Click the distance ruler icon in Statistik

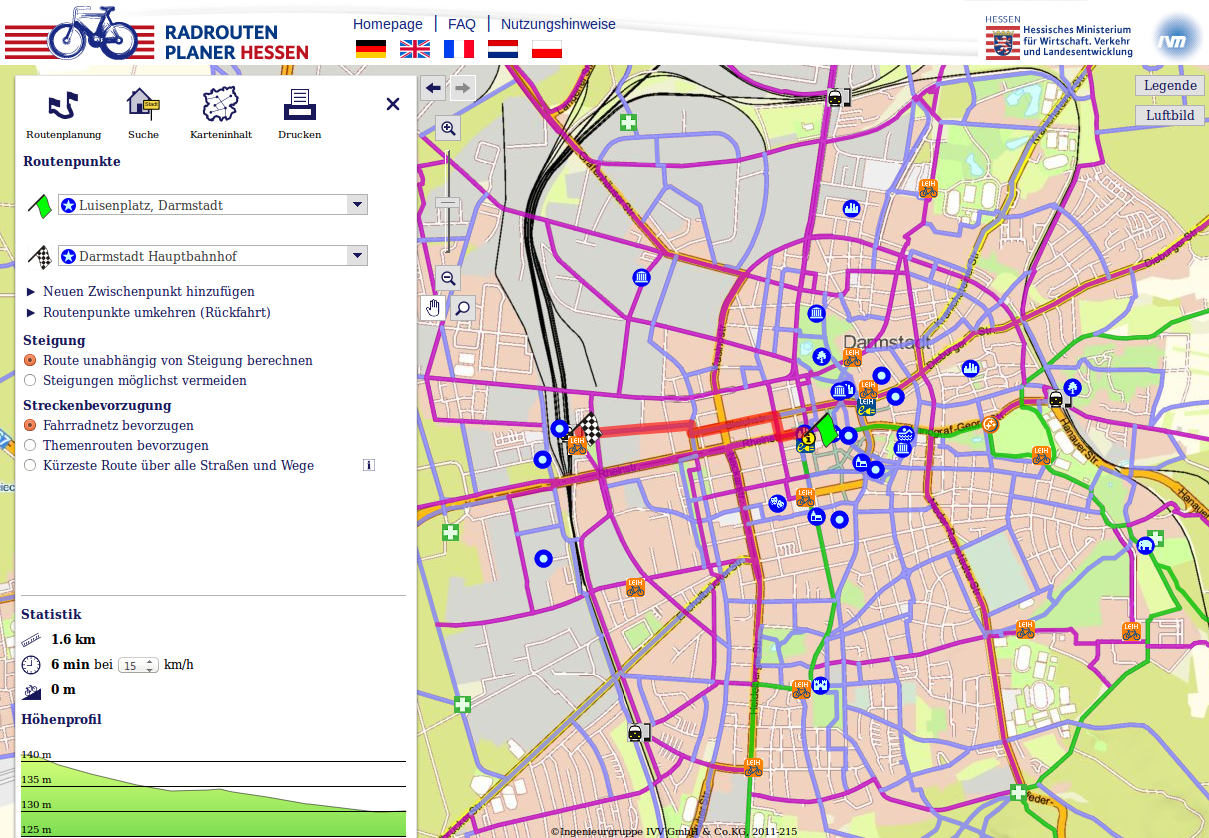click(x=31, y=640)
